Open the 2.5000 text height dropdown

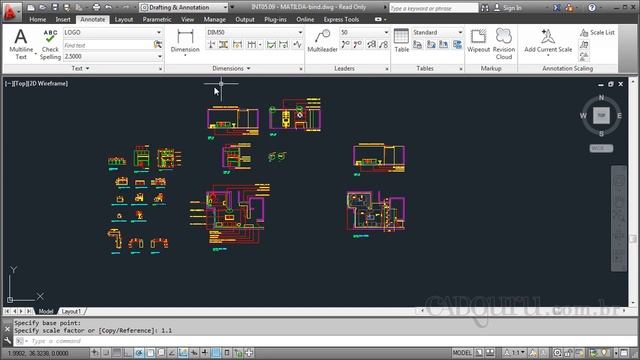(113, 56)
